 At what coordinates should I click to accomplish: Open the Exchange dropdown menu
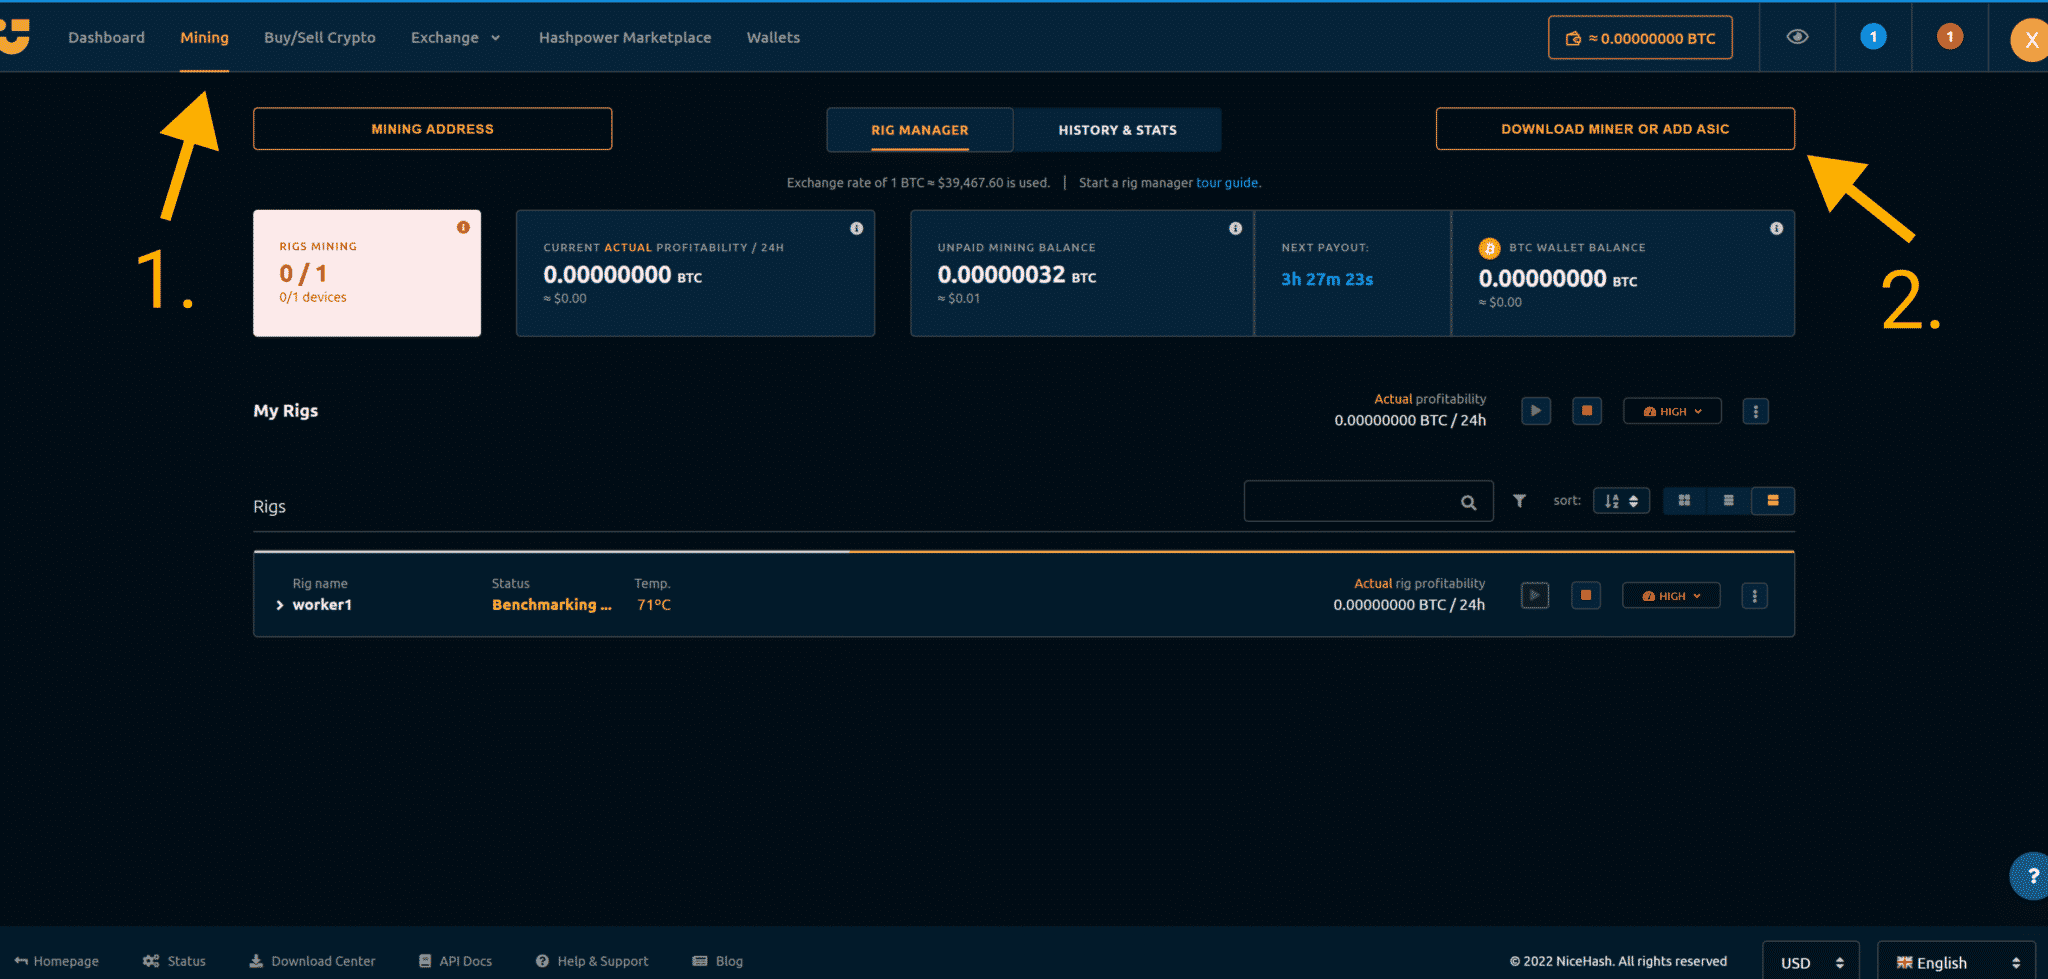point(455,38)
